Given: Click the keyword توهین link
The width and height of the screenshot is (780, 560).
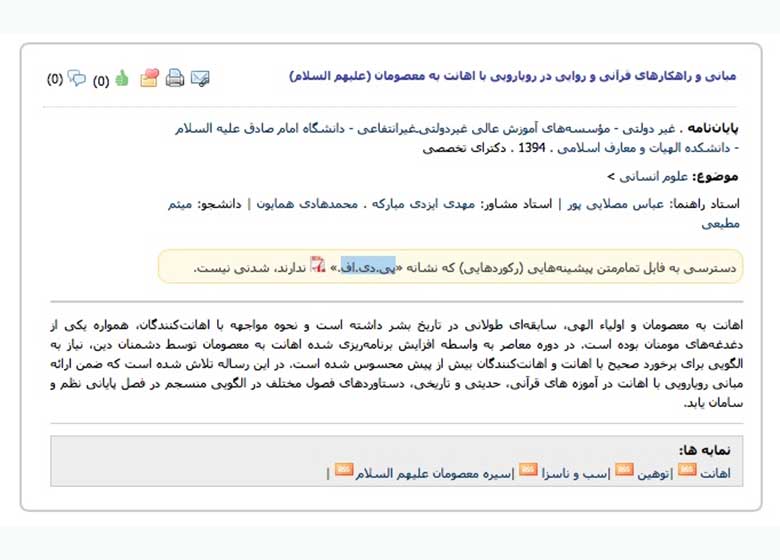Looking at the screenshot, I should pyautogui.click(x=653, y=472).
